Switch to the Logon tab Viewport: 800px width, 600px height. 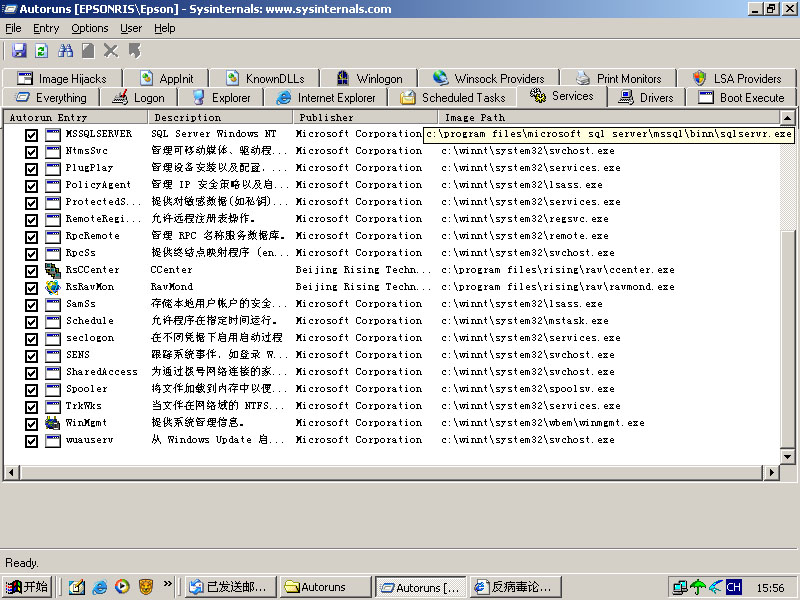click(x=139, y=97)
